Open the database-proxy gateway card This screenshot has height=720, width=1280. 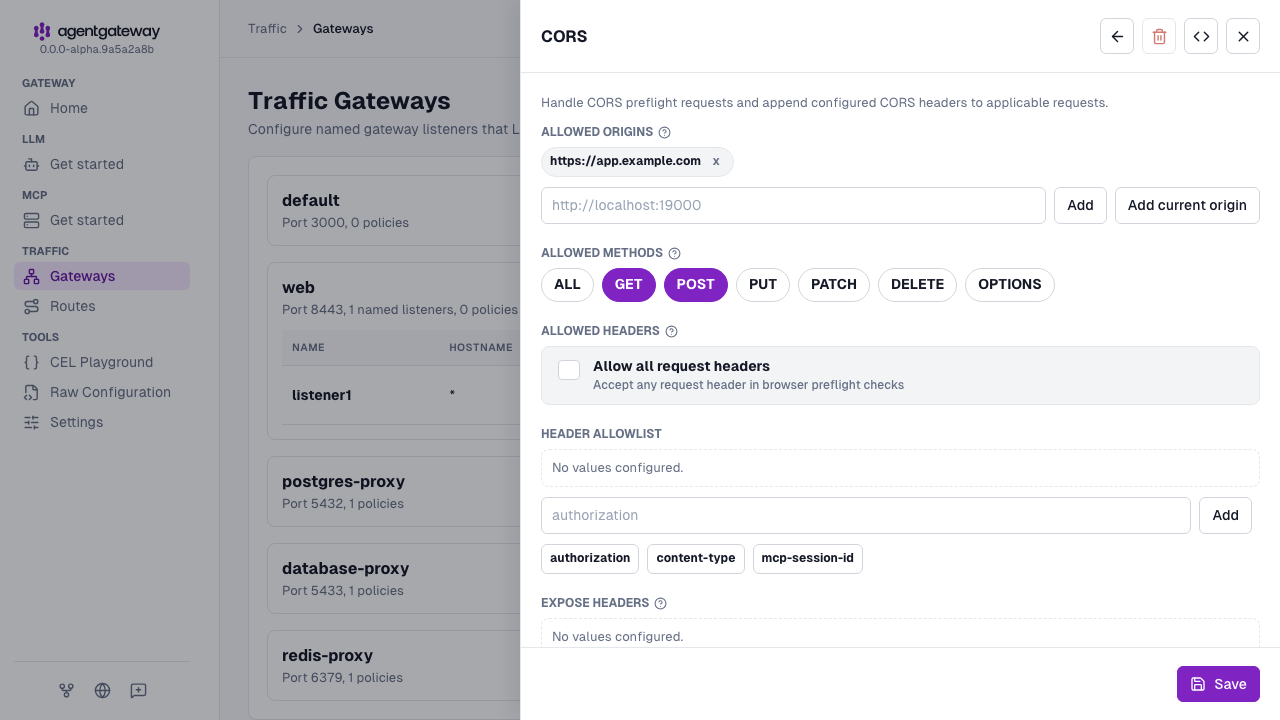tap(394, 578)
